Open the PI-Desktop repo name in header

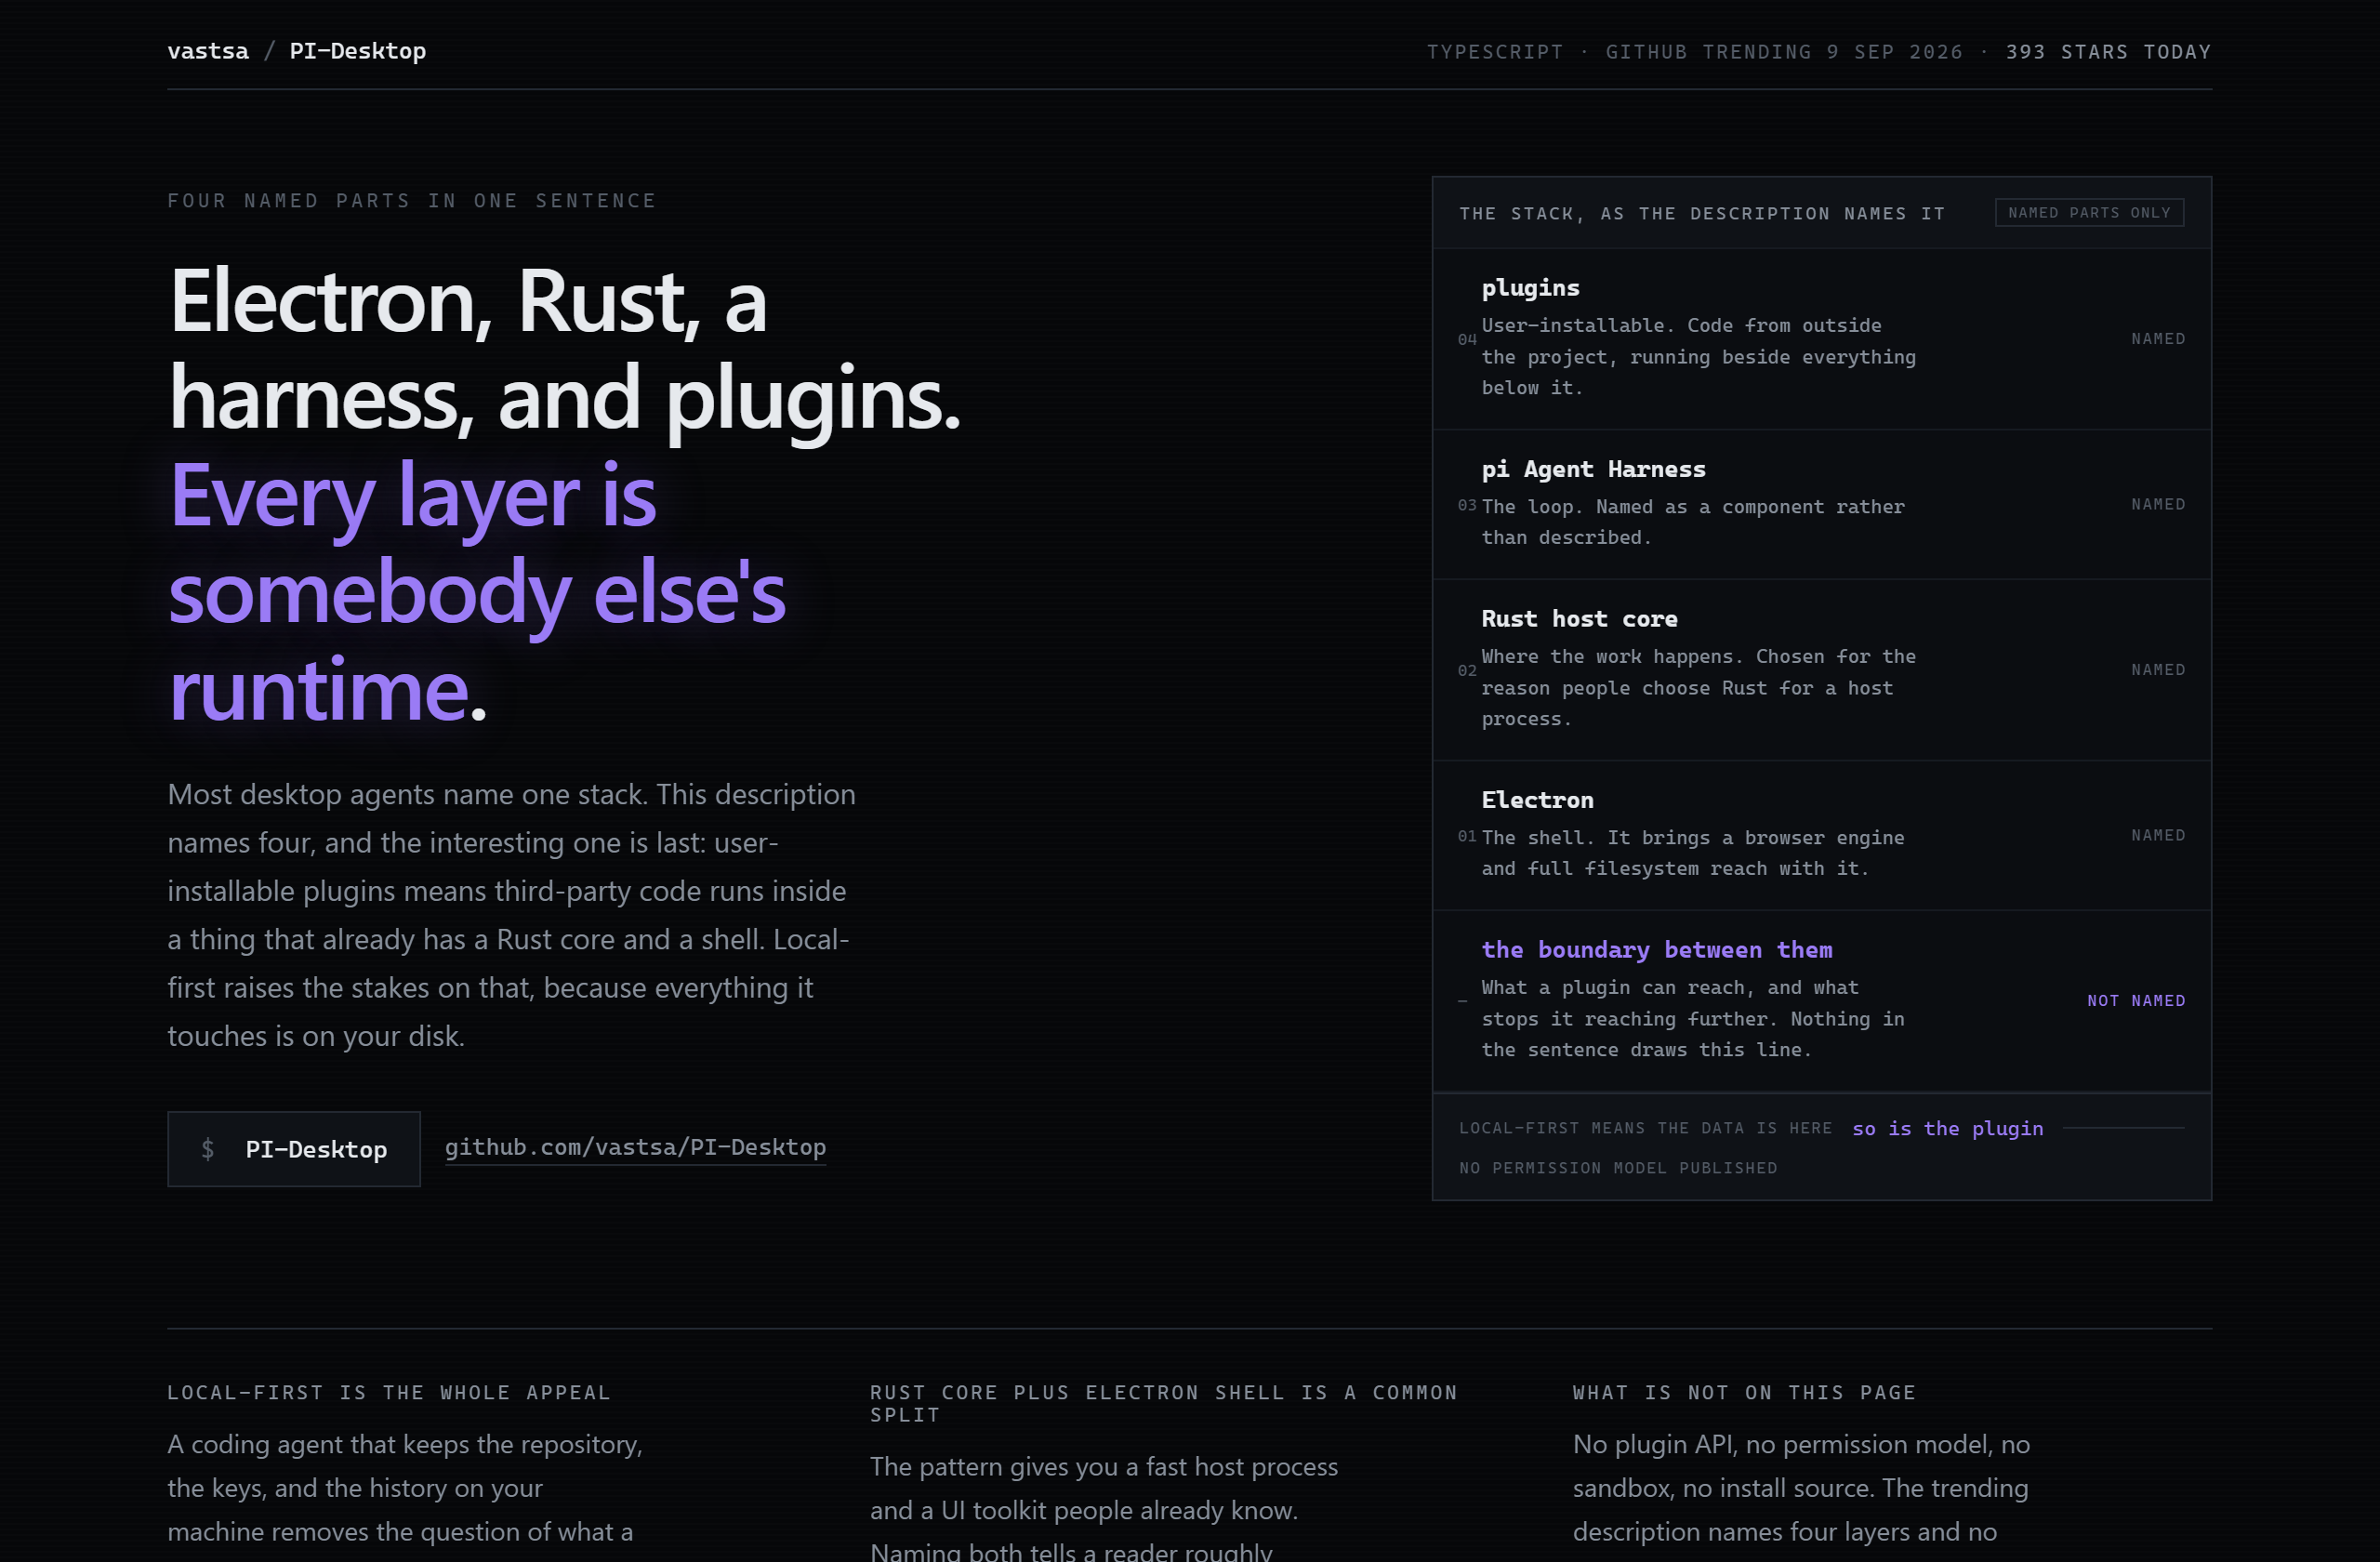coord(358,51)
